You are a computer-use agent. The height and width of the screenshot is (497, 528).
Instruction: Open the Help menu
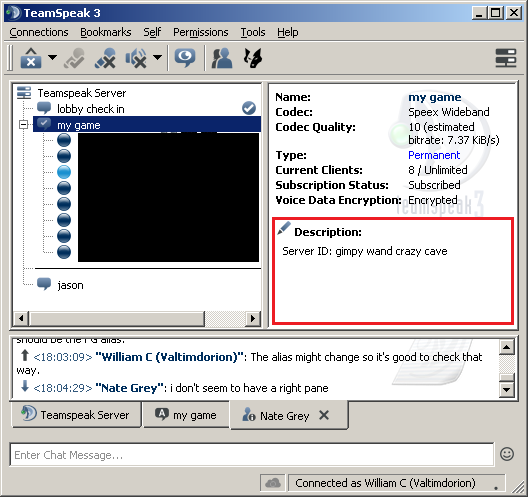pyautogui.click(x=288, y=32)
